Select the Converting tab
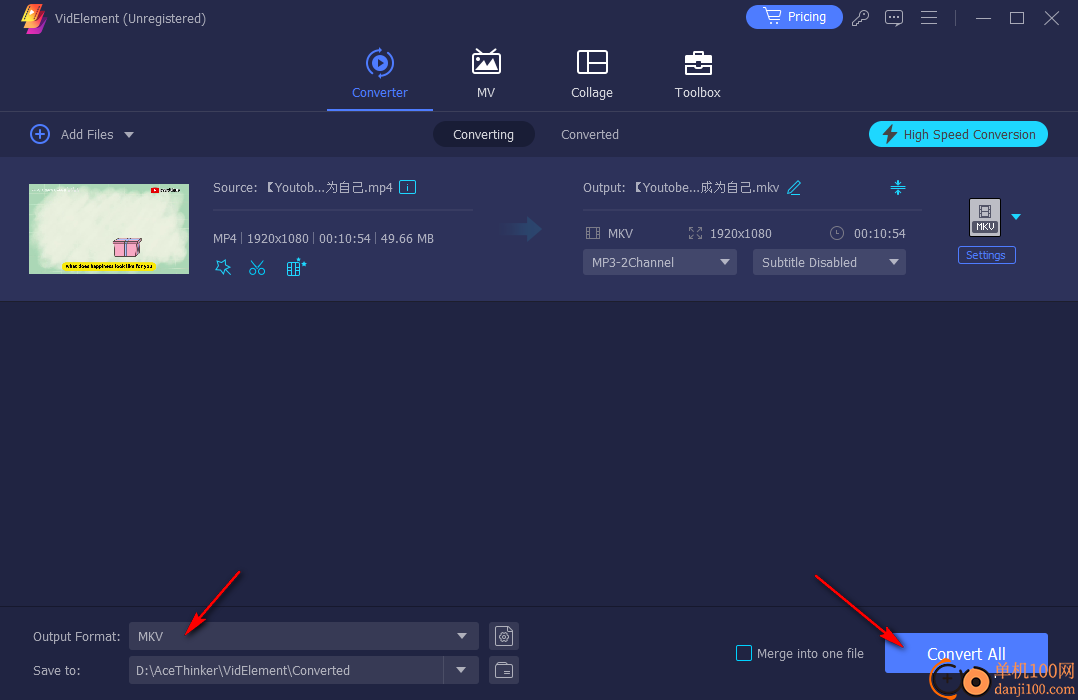1078x700 pixels. [x=483, y=135]
